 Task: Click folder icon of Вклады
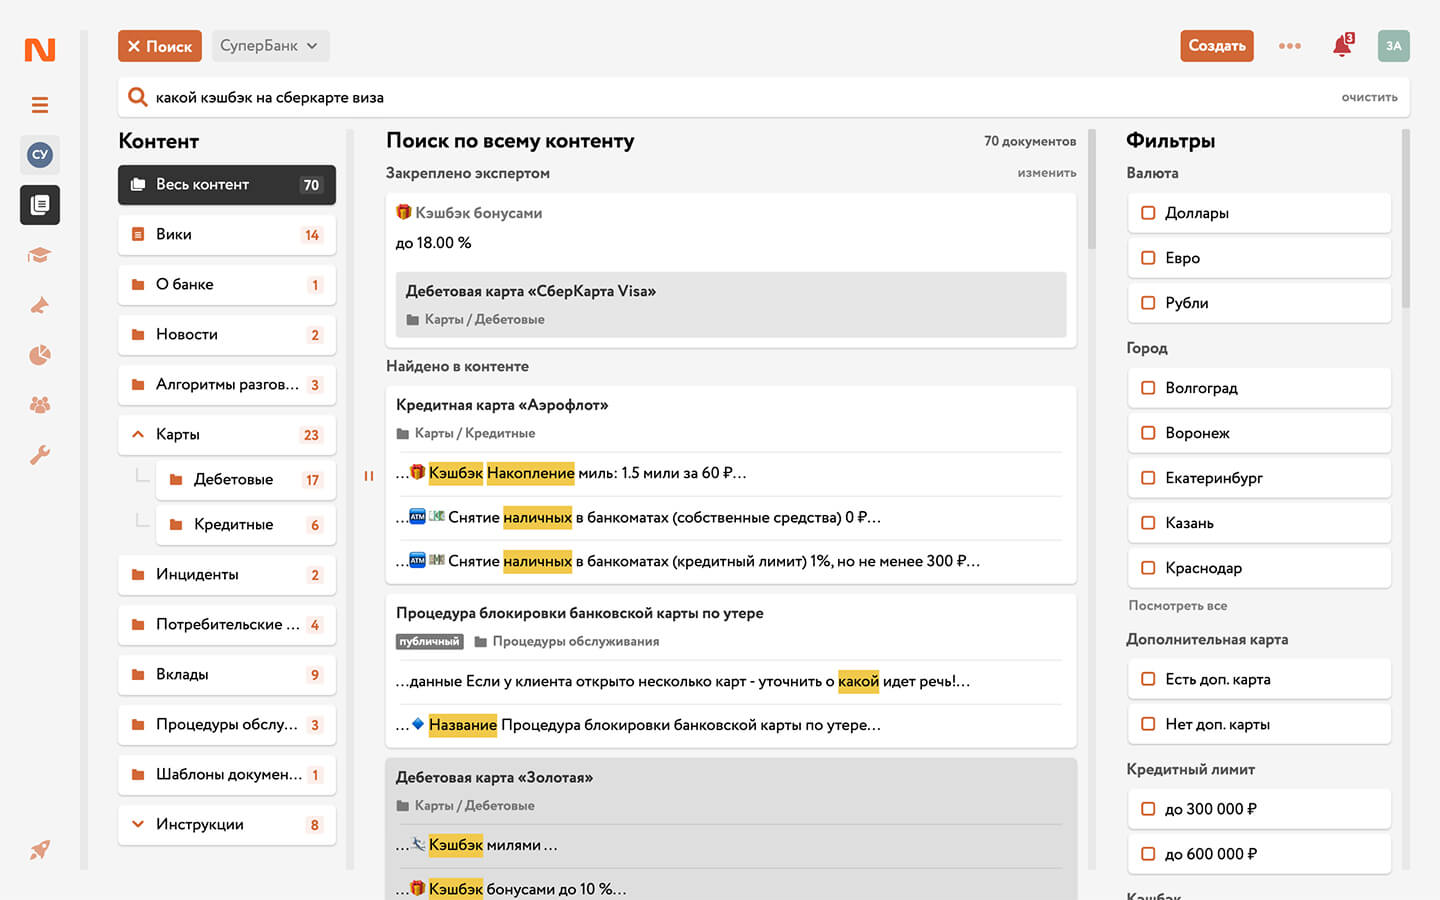click(x=138, y=675)
